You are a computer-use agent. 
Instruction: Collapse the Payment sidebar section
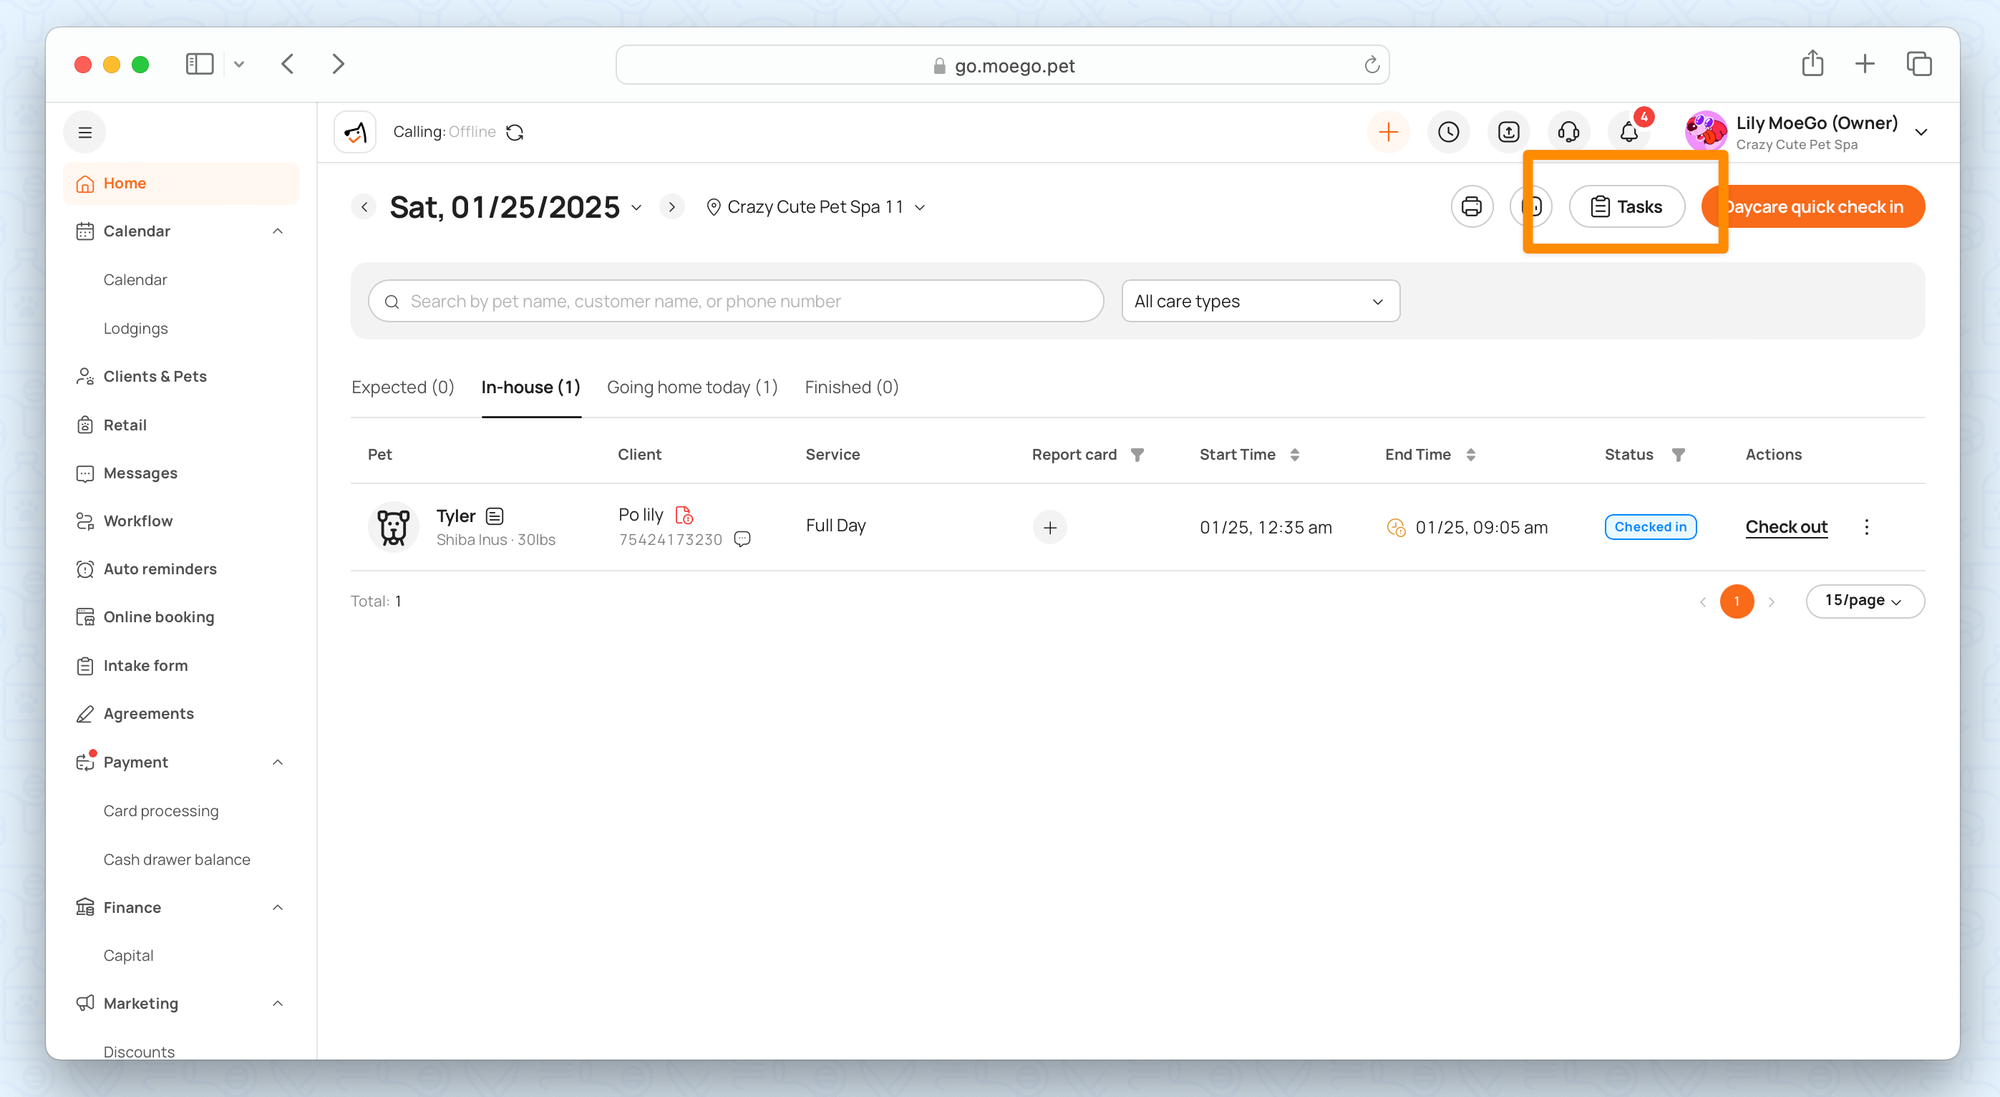pyautogui.click(x=278, y=762)
